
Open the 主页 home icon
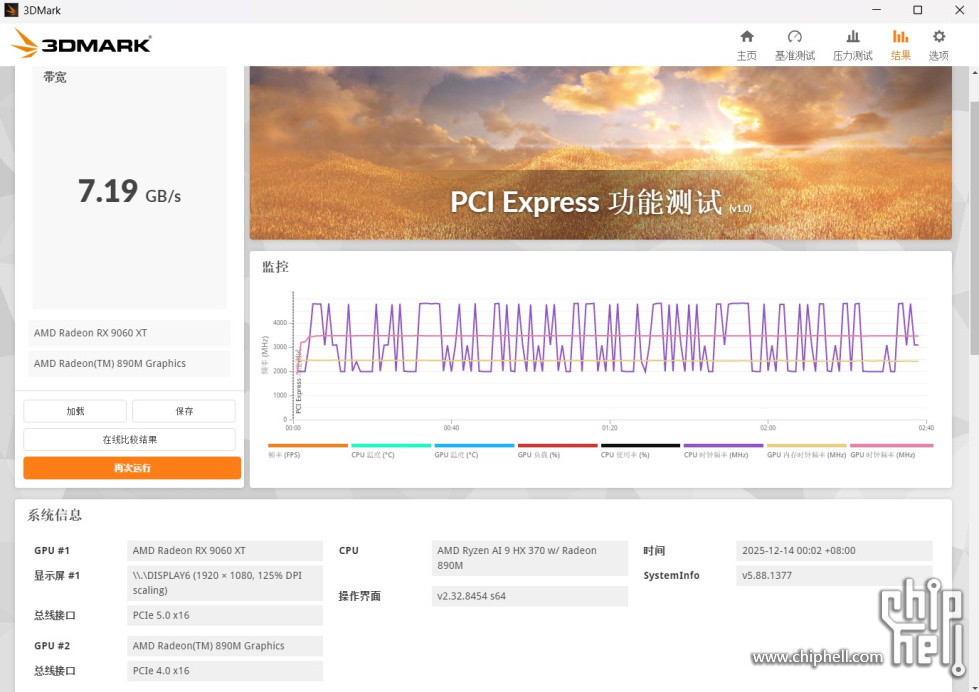pyautogui.click(x=746, y=37)
